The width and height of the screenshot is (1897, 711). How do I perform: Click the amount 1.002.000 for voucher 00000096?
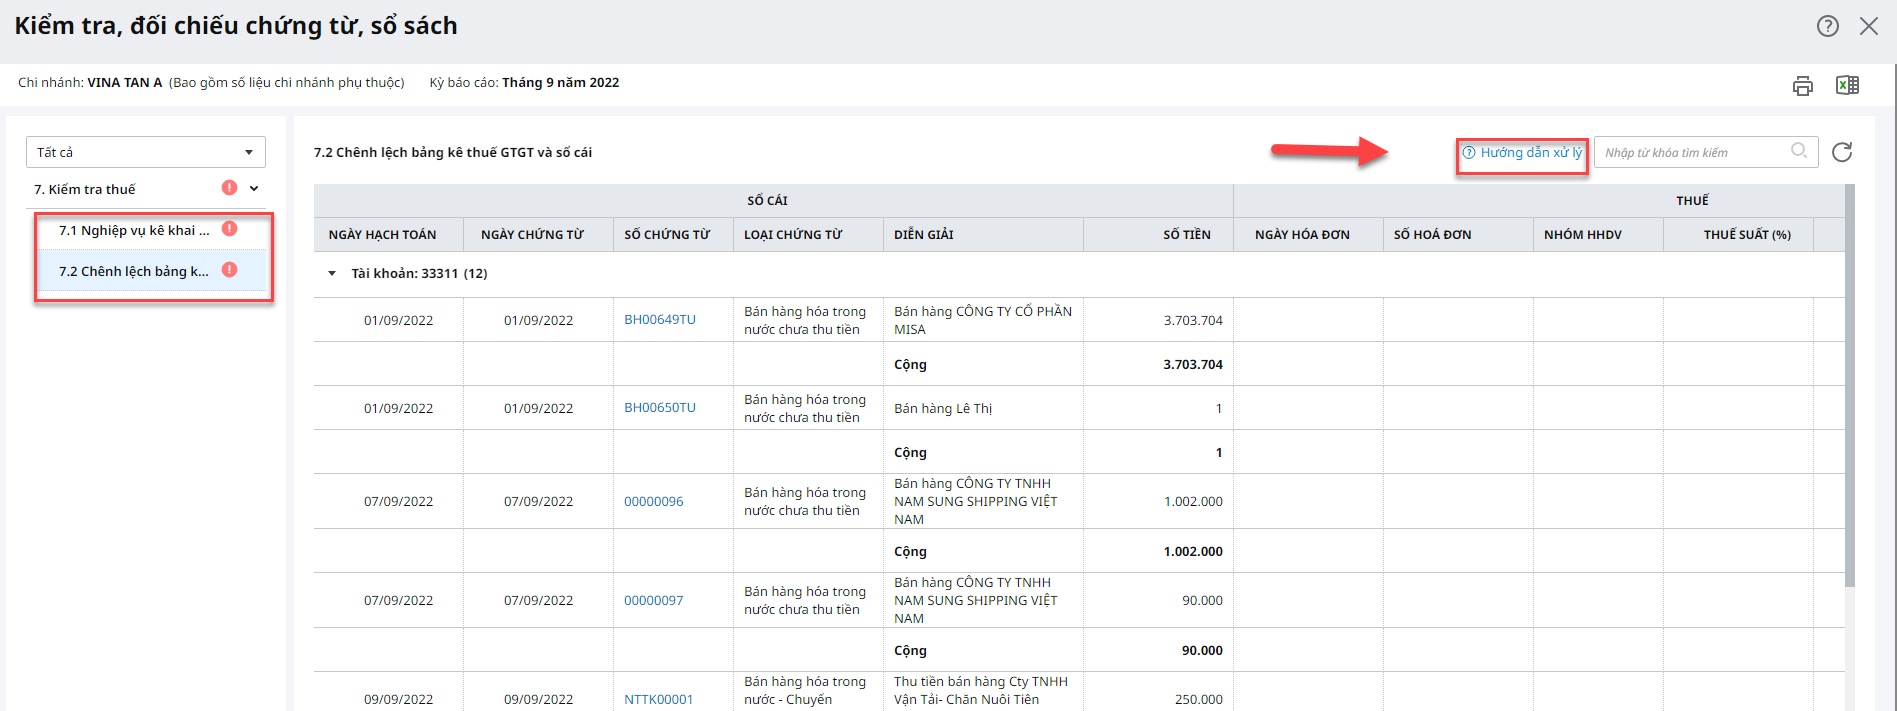tap(1193, 502)
